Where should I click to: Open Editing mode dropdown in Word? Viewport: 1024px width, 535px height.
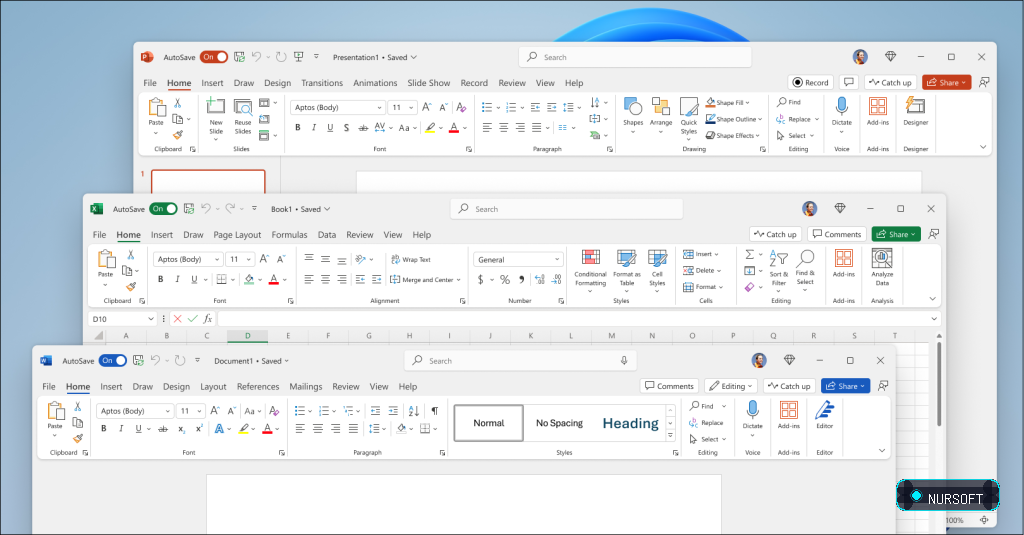point(733,386)
